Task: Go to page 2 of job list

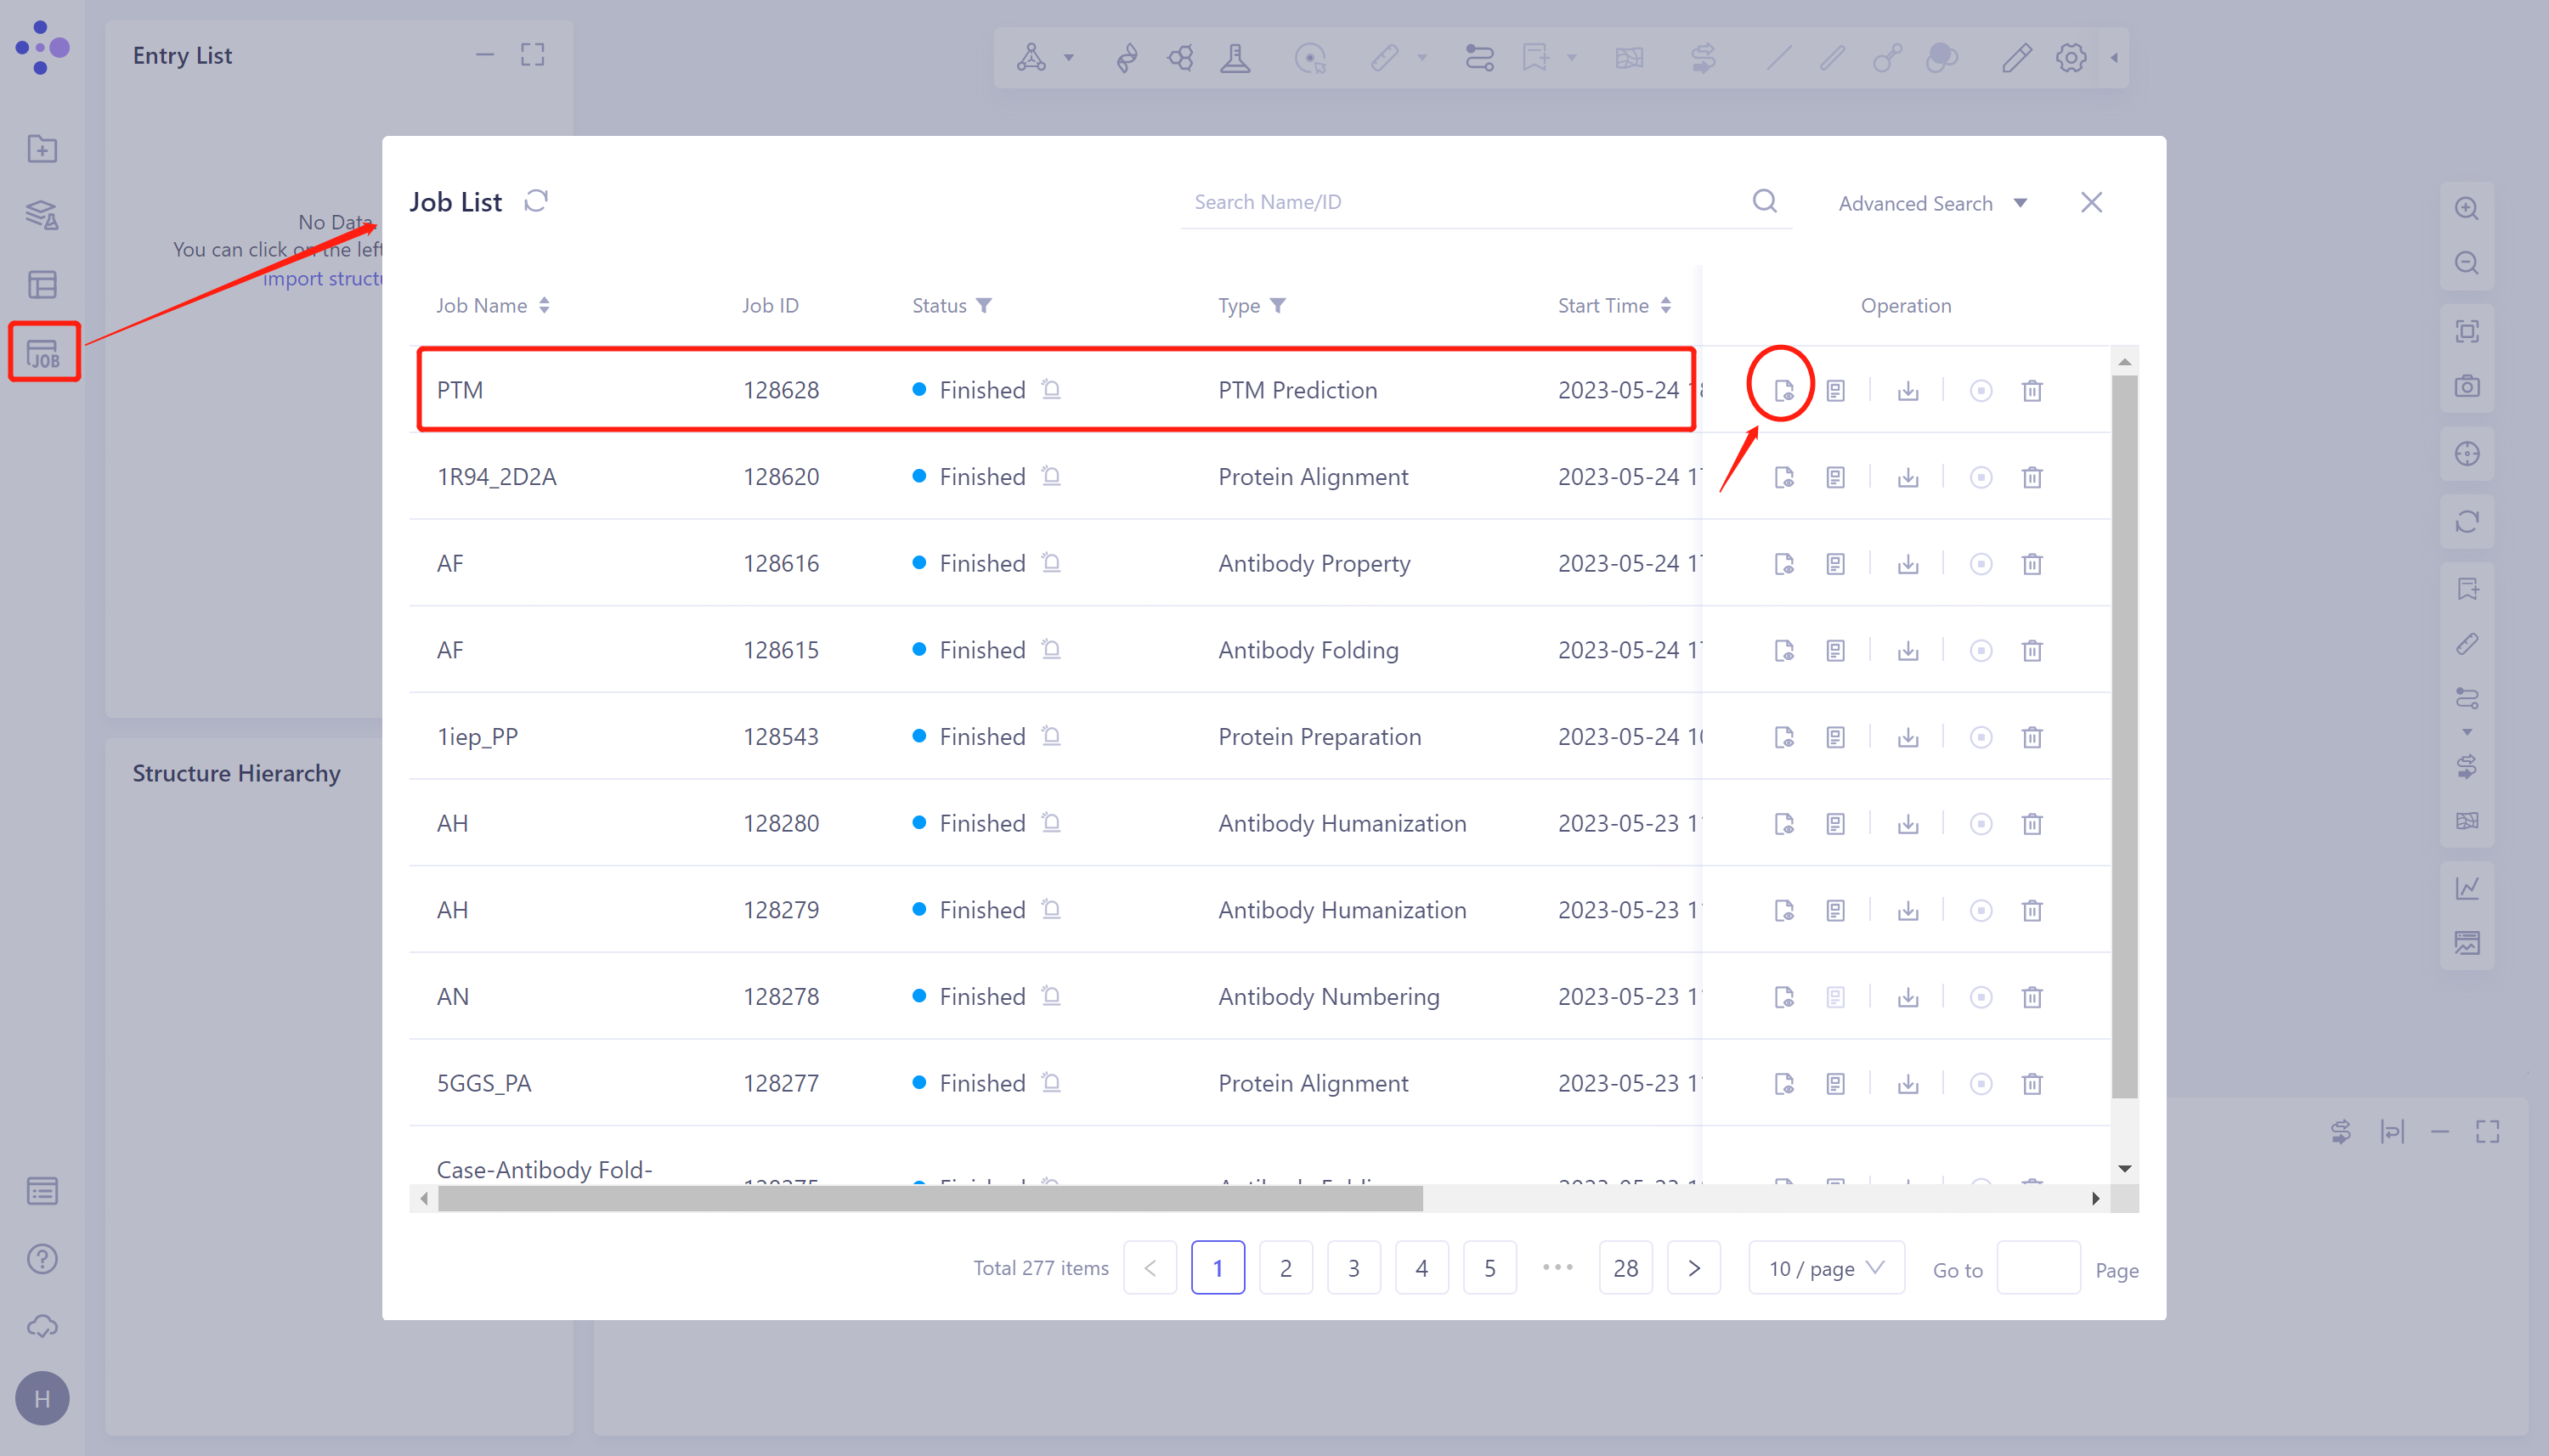Action: pyautogui.click(x=1285, y=1268)
